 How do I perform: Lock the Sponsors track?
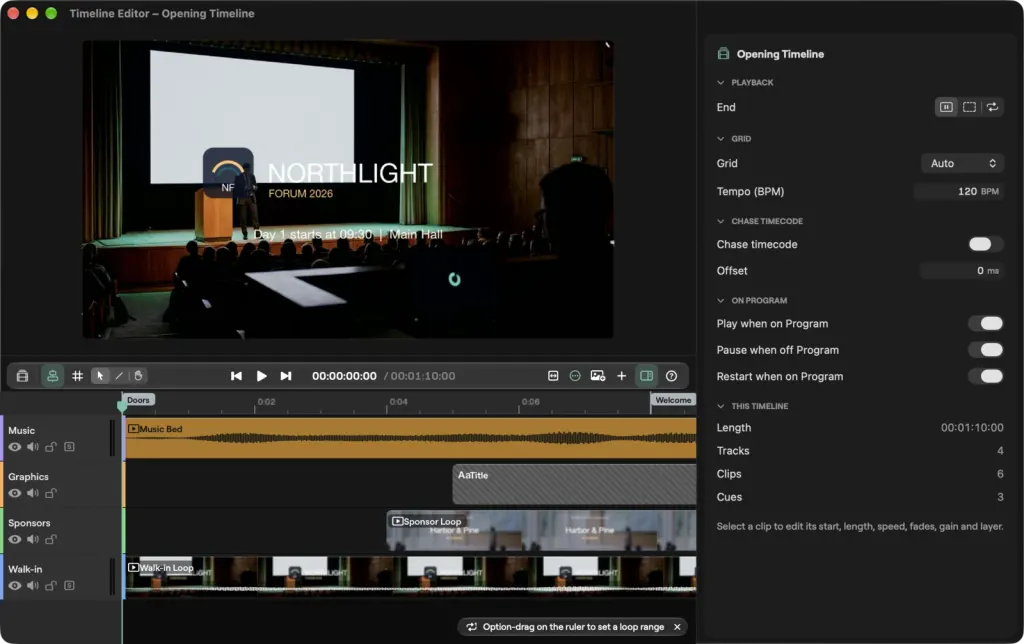[x=50, y=539]
